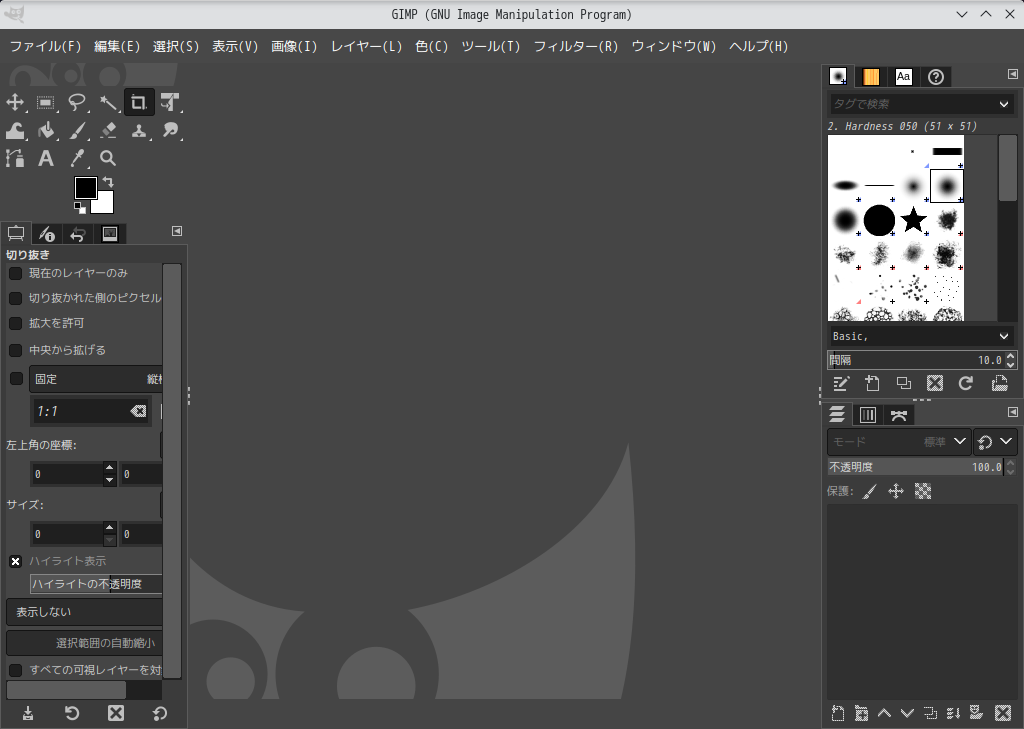Select the Clone stamp tool
This screenshot has width=1024, height=729.
click(x=139, y=131)
